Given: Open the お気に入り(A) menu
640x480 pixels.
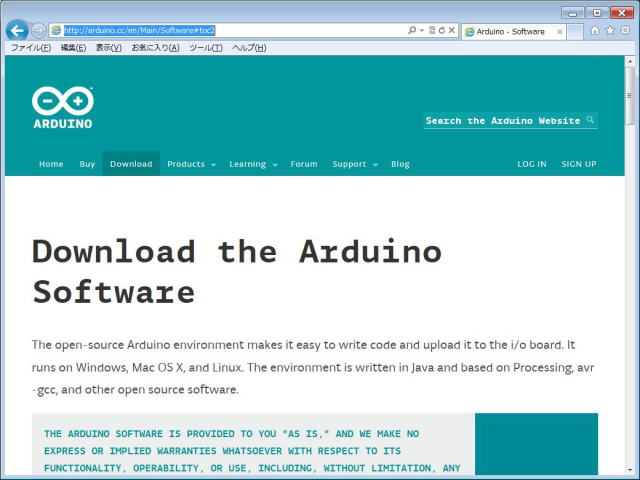Looking at the screenshot, I should pyautogui.click(x=156, y=48).
